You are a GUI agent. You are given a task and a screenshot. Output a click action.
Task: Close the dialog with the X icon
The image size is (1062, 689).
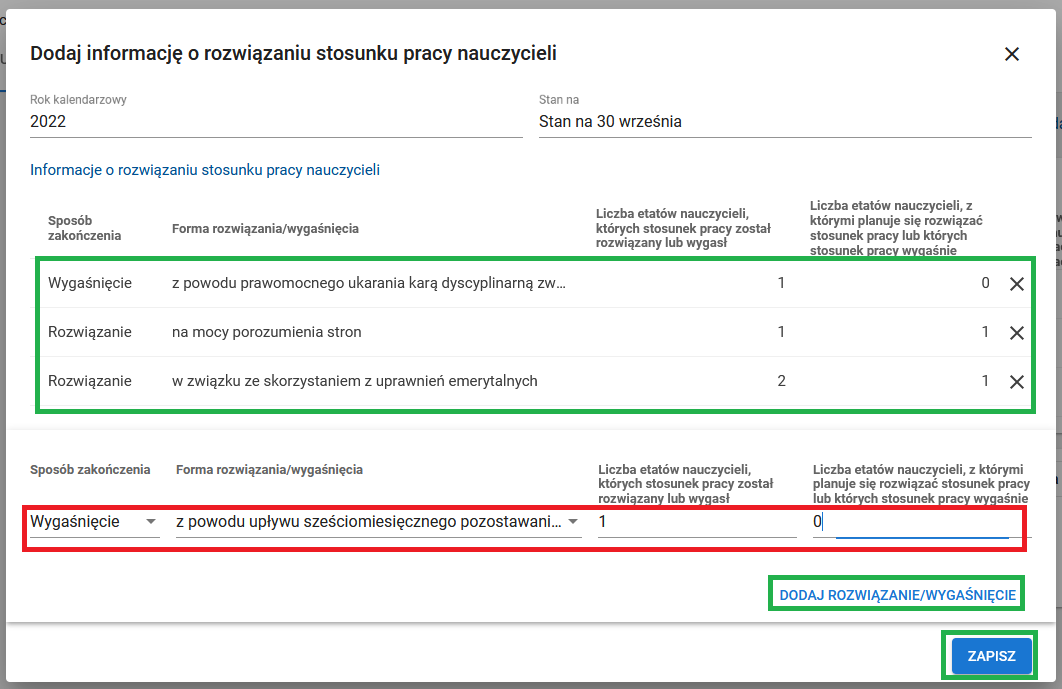1012,54
